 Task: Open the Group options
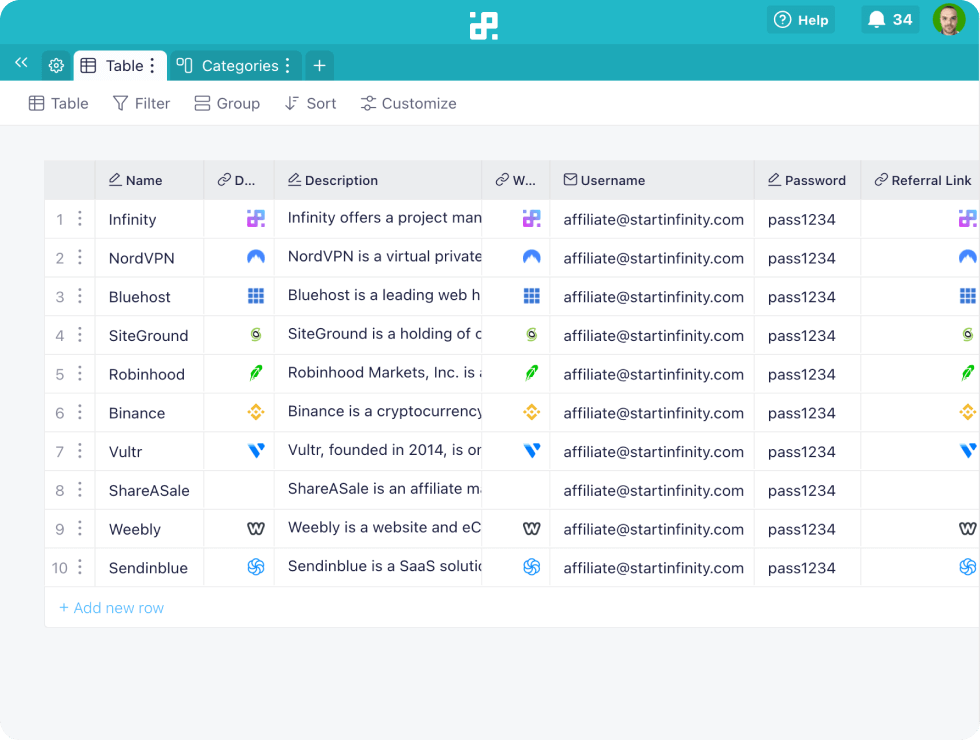point(227,103)
